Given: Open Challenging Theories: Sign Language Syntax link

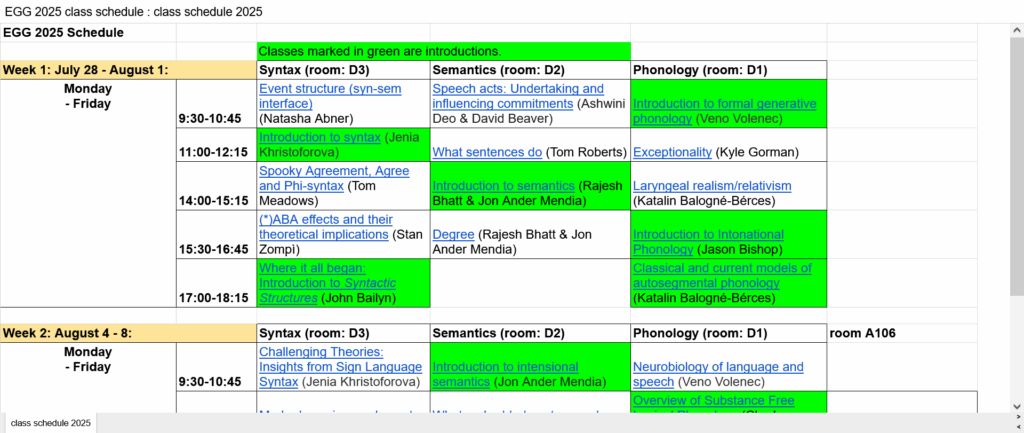Looking at the screenshot, I should click(321, 352).
